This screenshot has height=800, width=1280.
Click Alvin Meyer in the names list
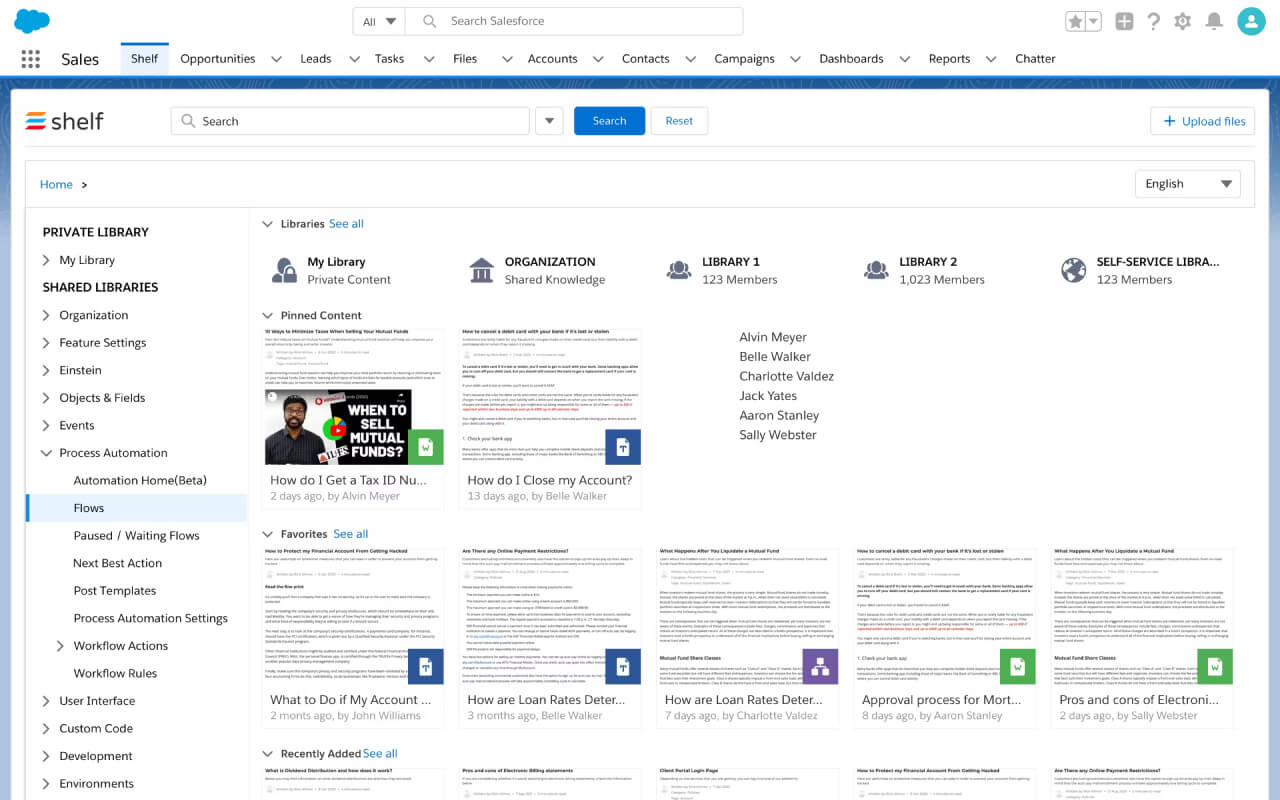[x=773, y=337]
